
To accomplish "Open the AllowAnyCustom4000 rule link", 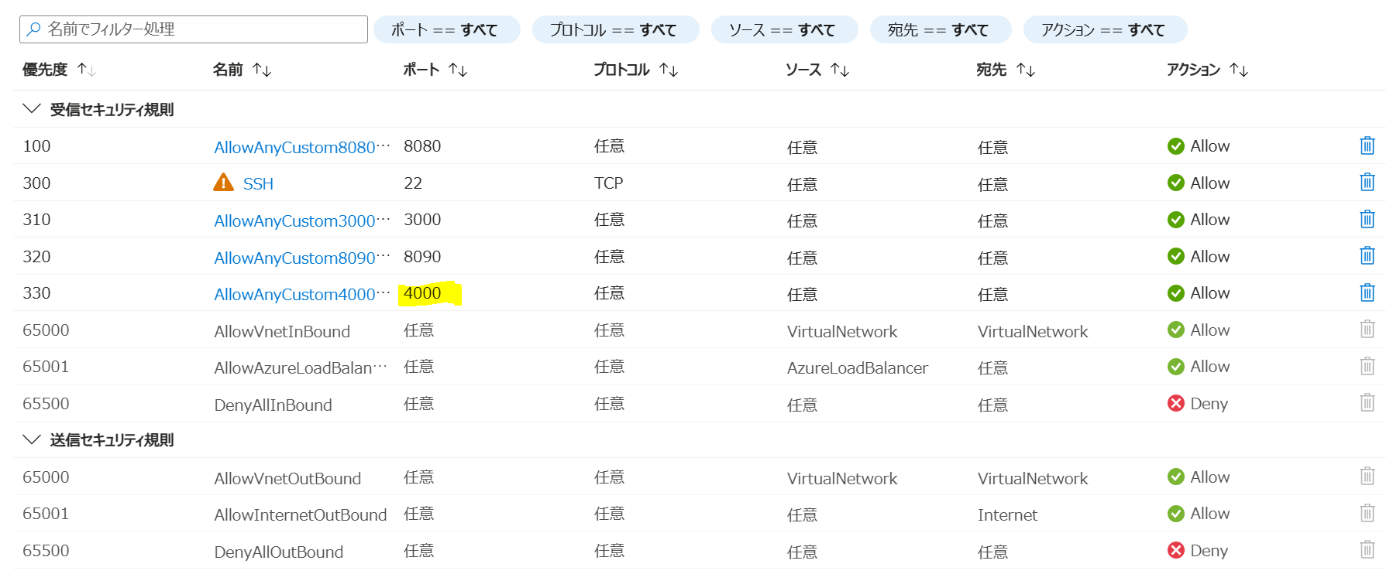I will point(301,294).
